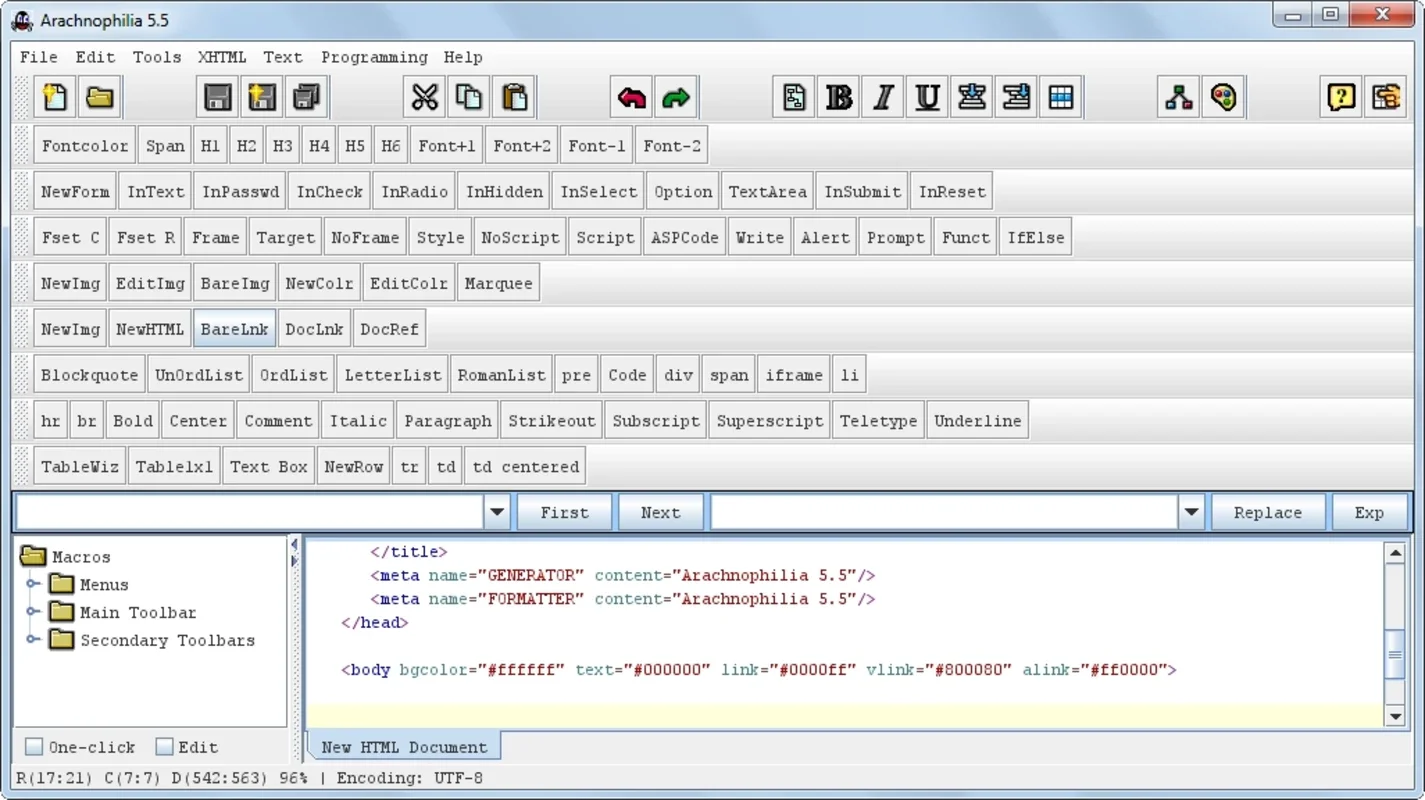This screenshot has height=800, width=1425.
Task: Click the document icon left of bold B
Action: pos(794,97)
